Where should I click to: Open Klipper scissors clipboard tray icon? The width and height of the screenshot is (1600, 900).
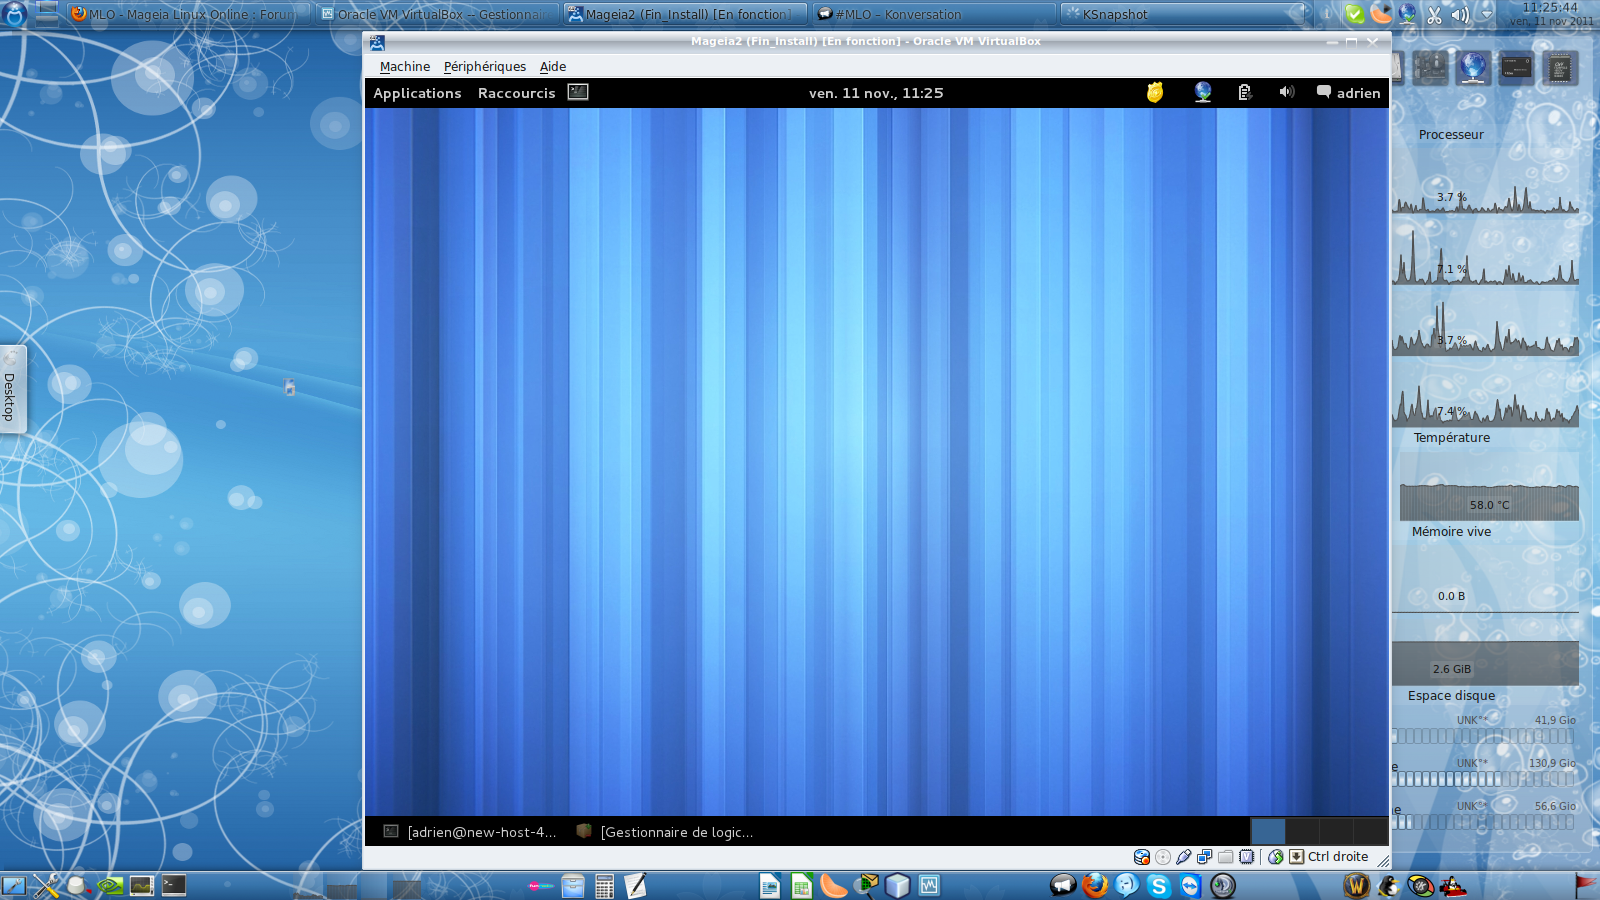(1434, 14)
